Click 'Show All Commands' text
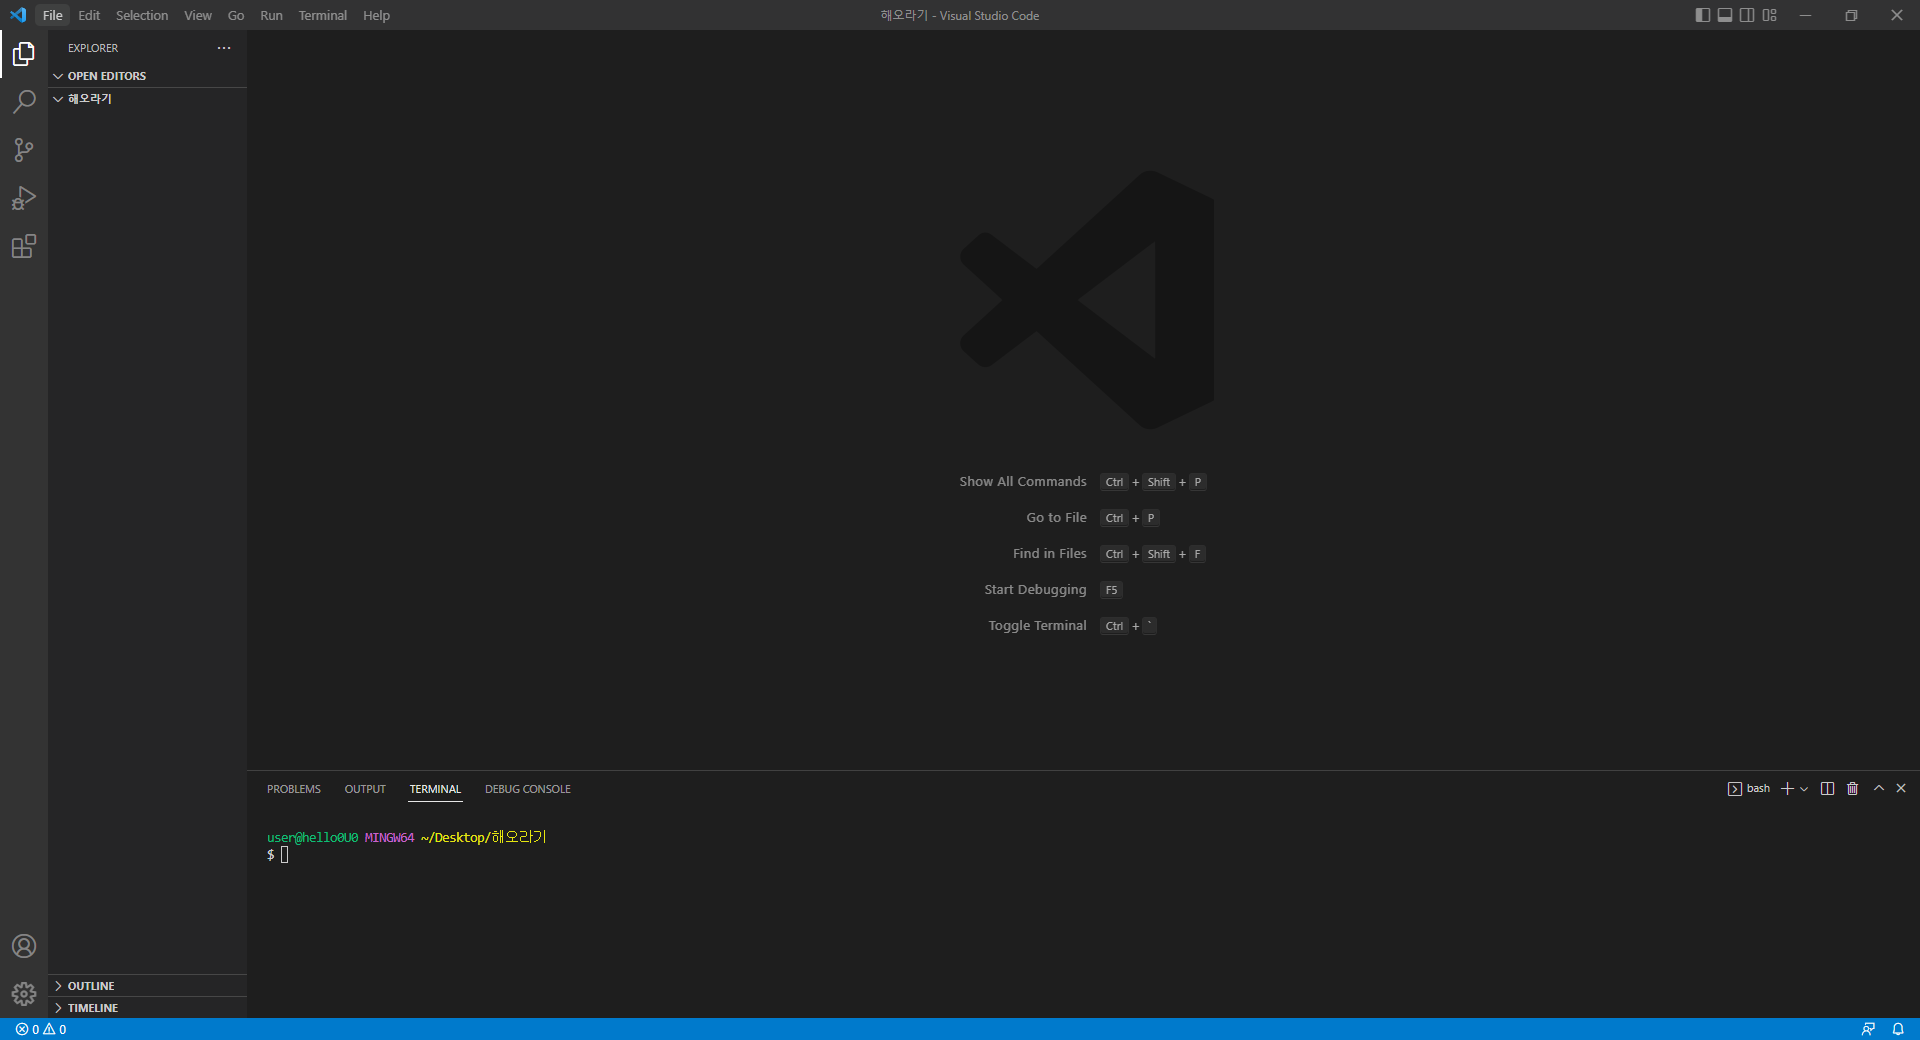The width and height of the screenshot is (1920, 1040). point(1023,482)
